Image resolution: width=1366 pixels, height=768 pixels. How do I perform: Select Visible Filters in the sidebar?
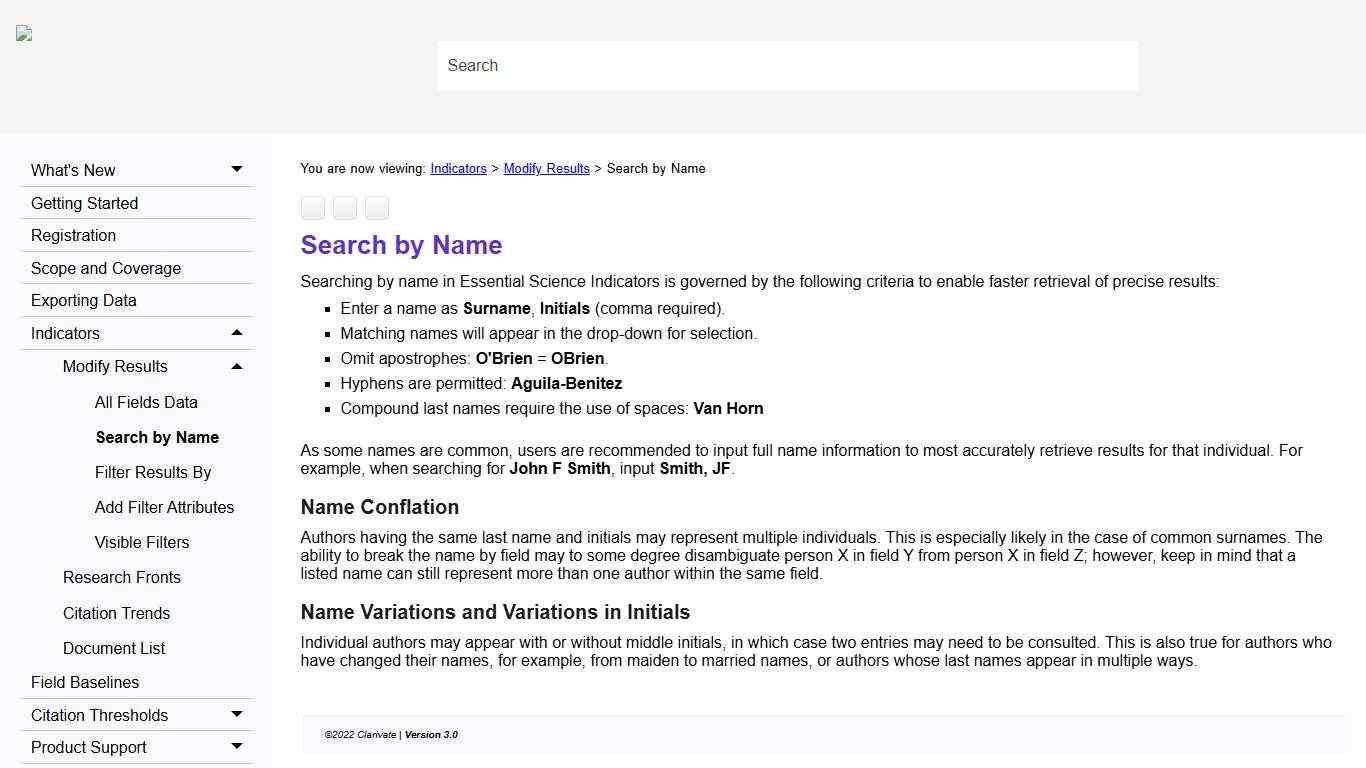(x=142, y=542)
